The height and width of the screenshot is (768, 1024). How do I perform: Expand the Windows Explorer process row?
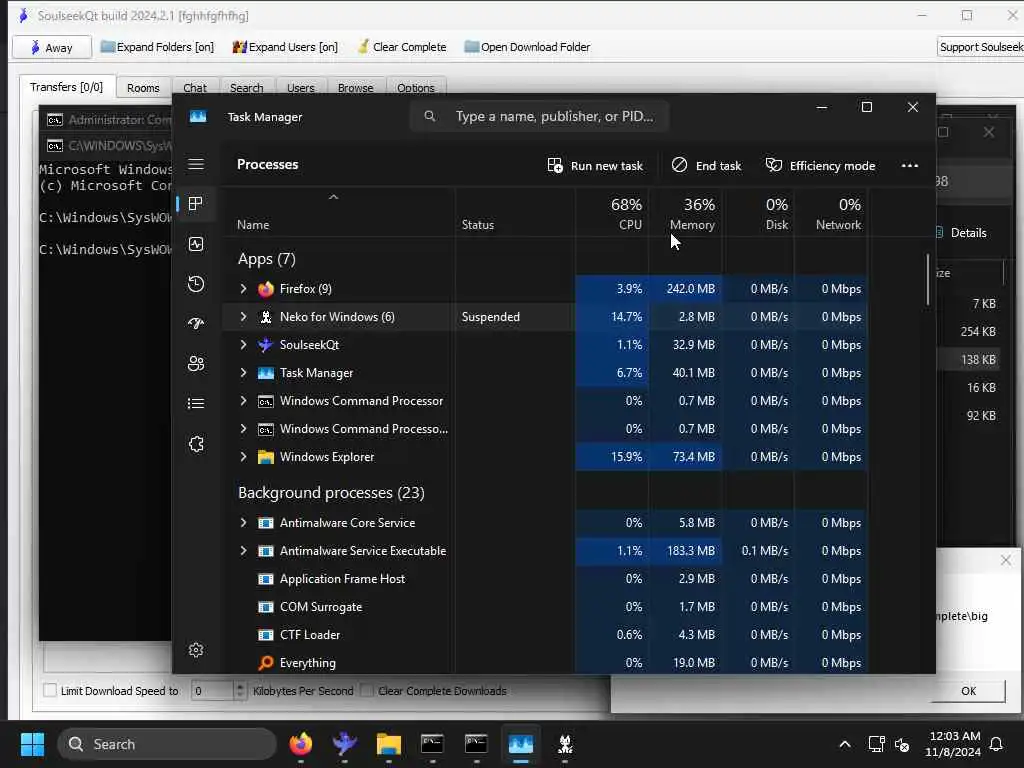(x=243, y=457)
